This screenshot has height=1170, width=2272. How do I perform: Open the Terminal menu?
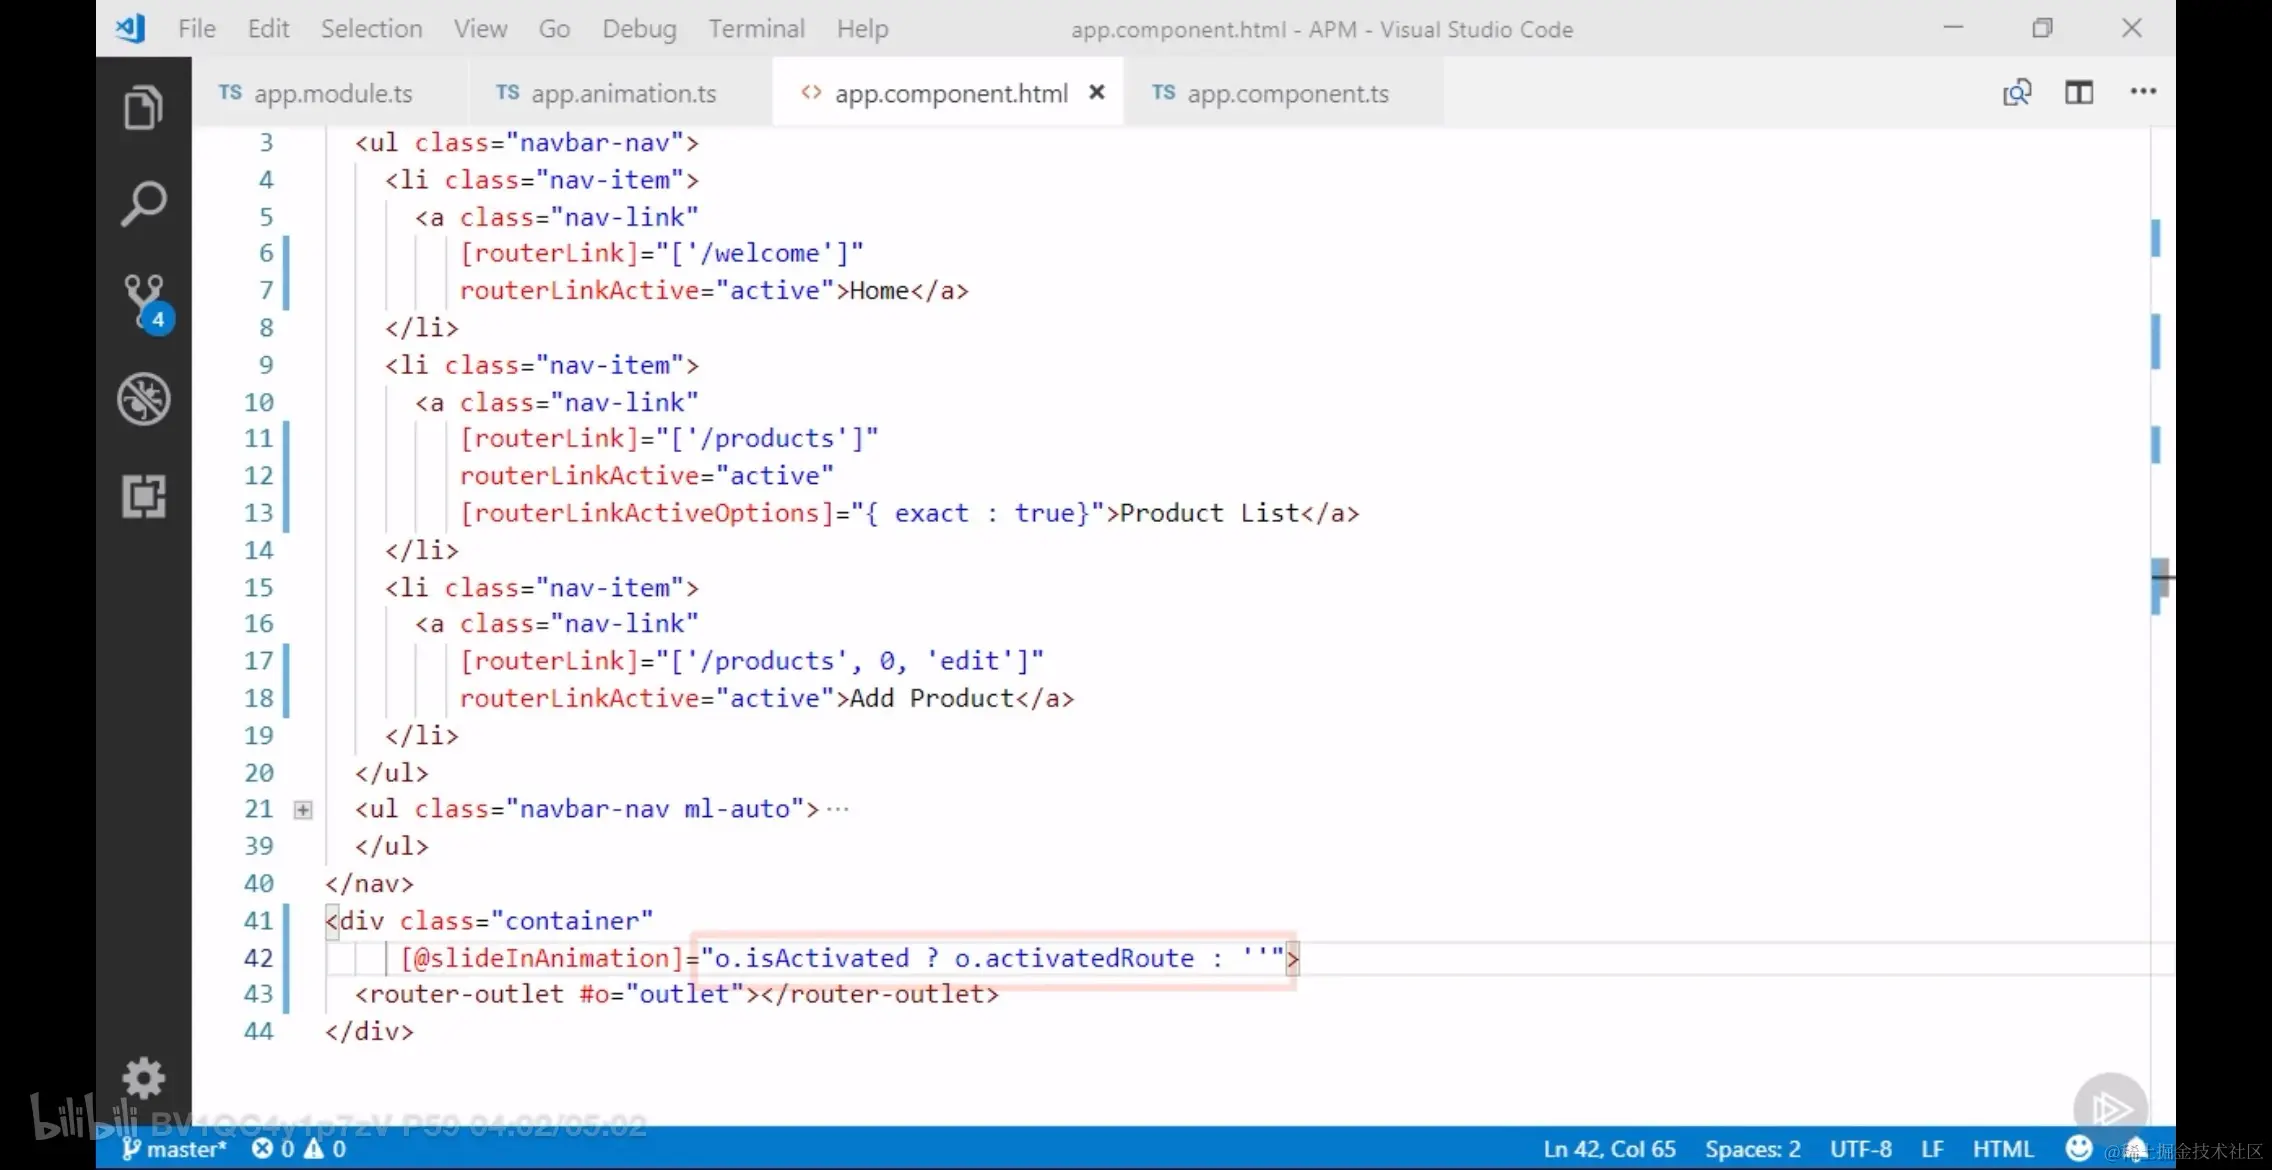pyautogui.click(x=756, y=29)
